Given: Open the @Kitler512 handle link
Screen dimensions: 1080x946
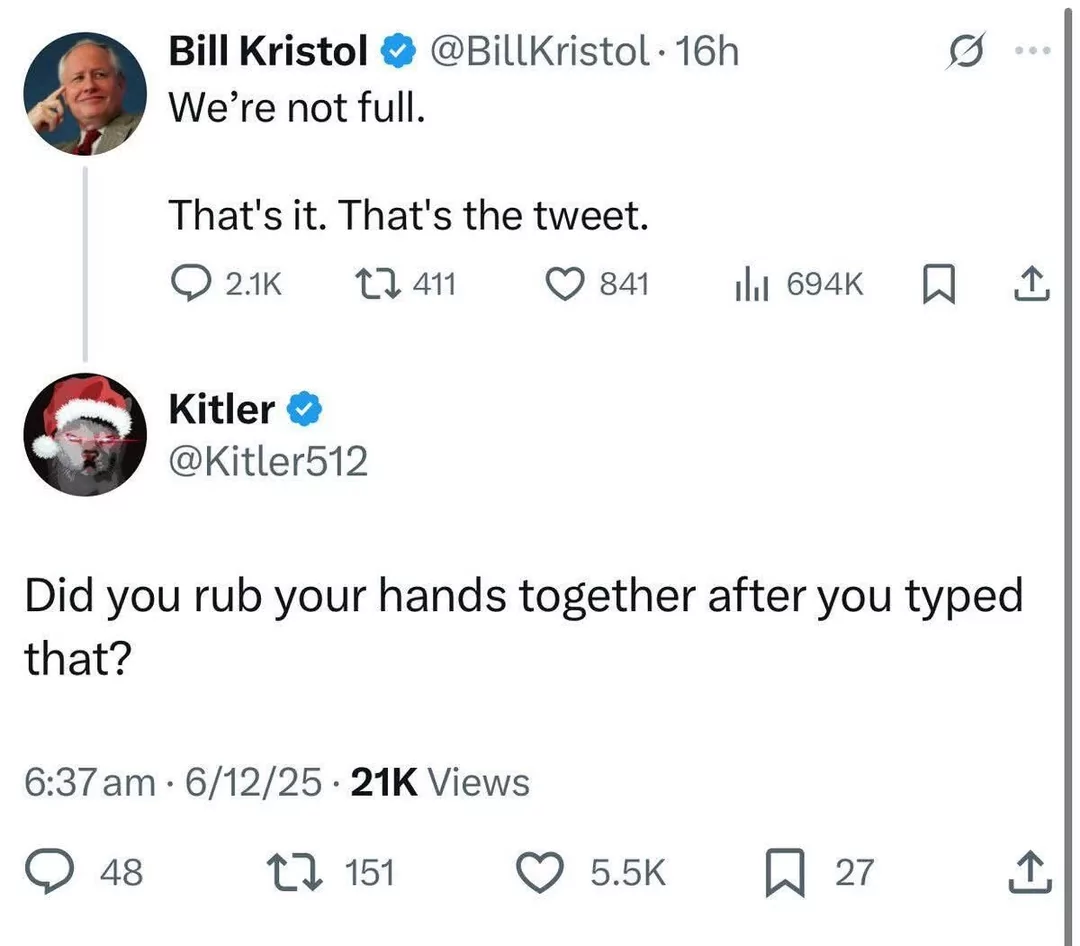Looking at the screenshot, I should 268,460.
